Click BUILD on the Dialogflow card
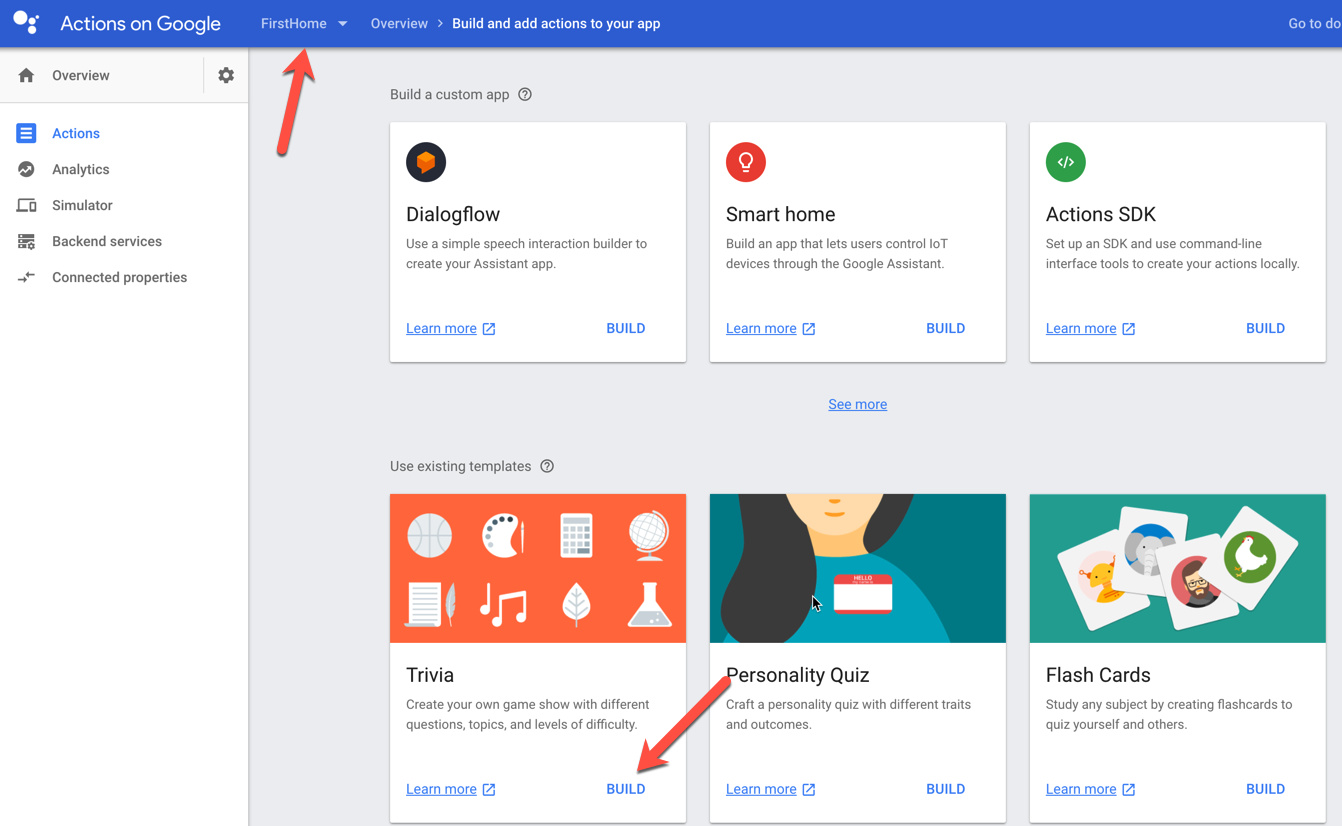Image resolution: width=1342 pixels, height=826 pixels. [x=626, y=328]
